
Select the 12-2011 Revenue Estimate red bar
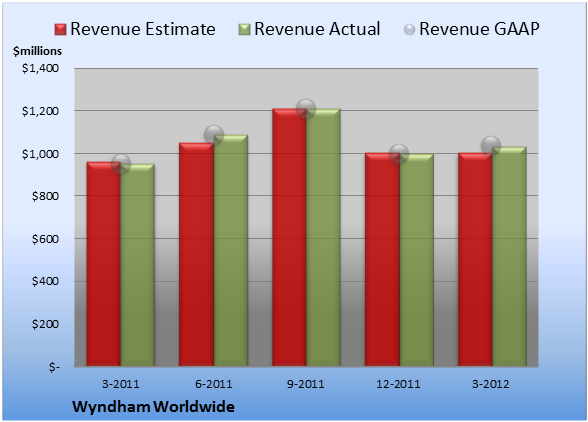382,260
